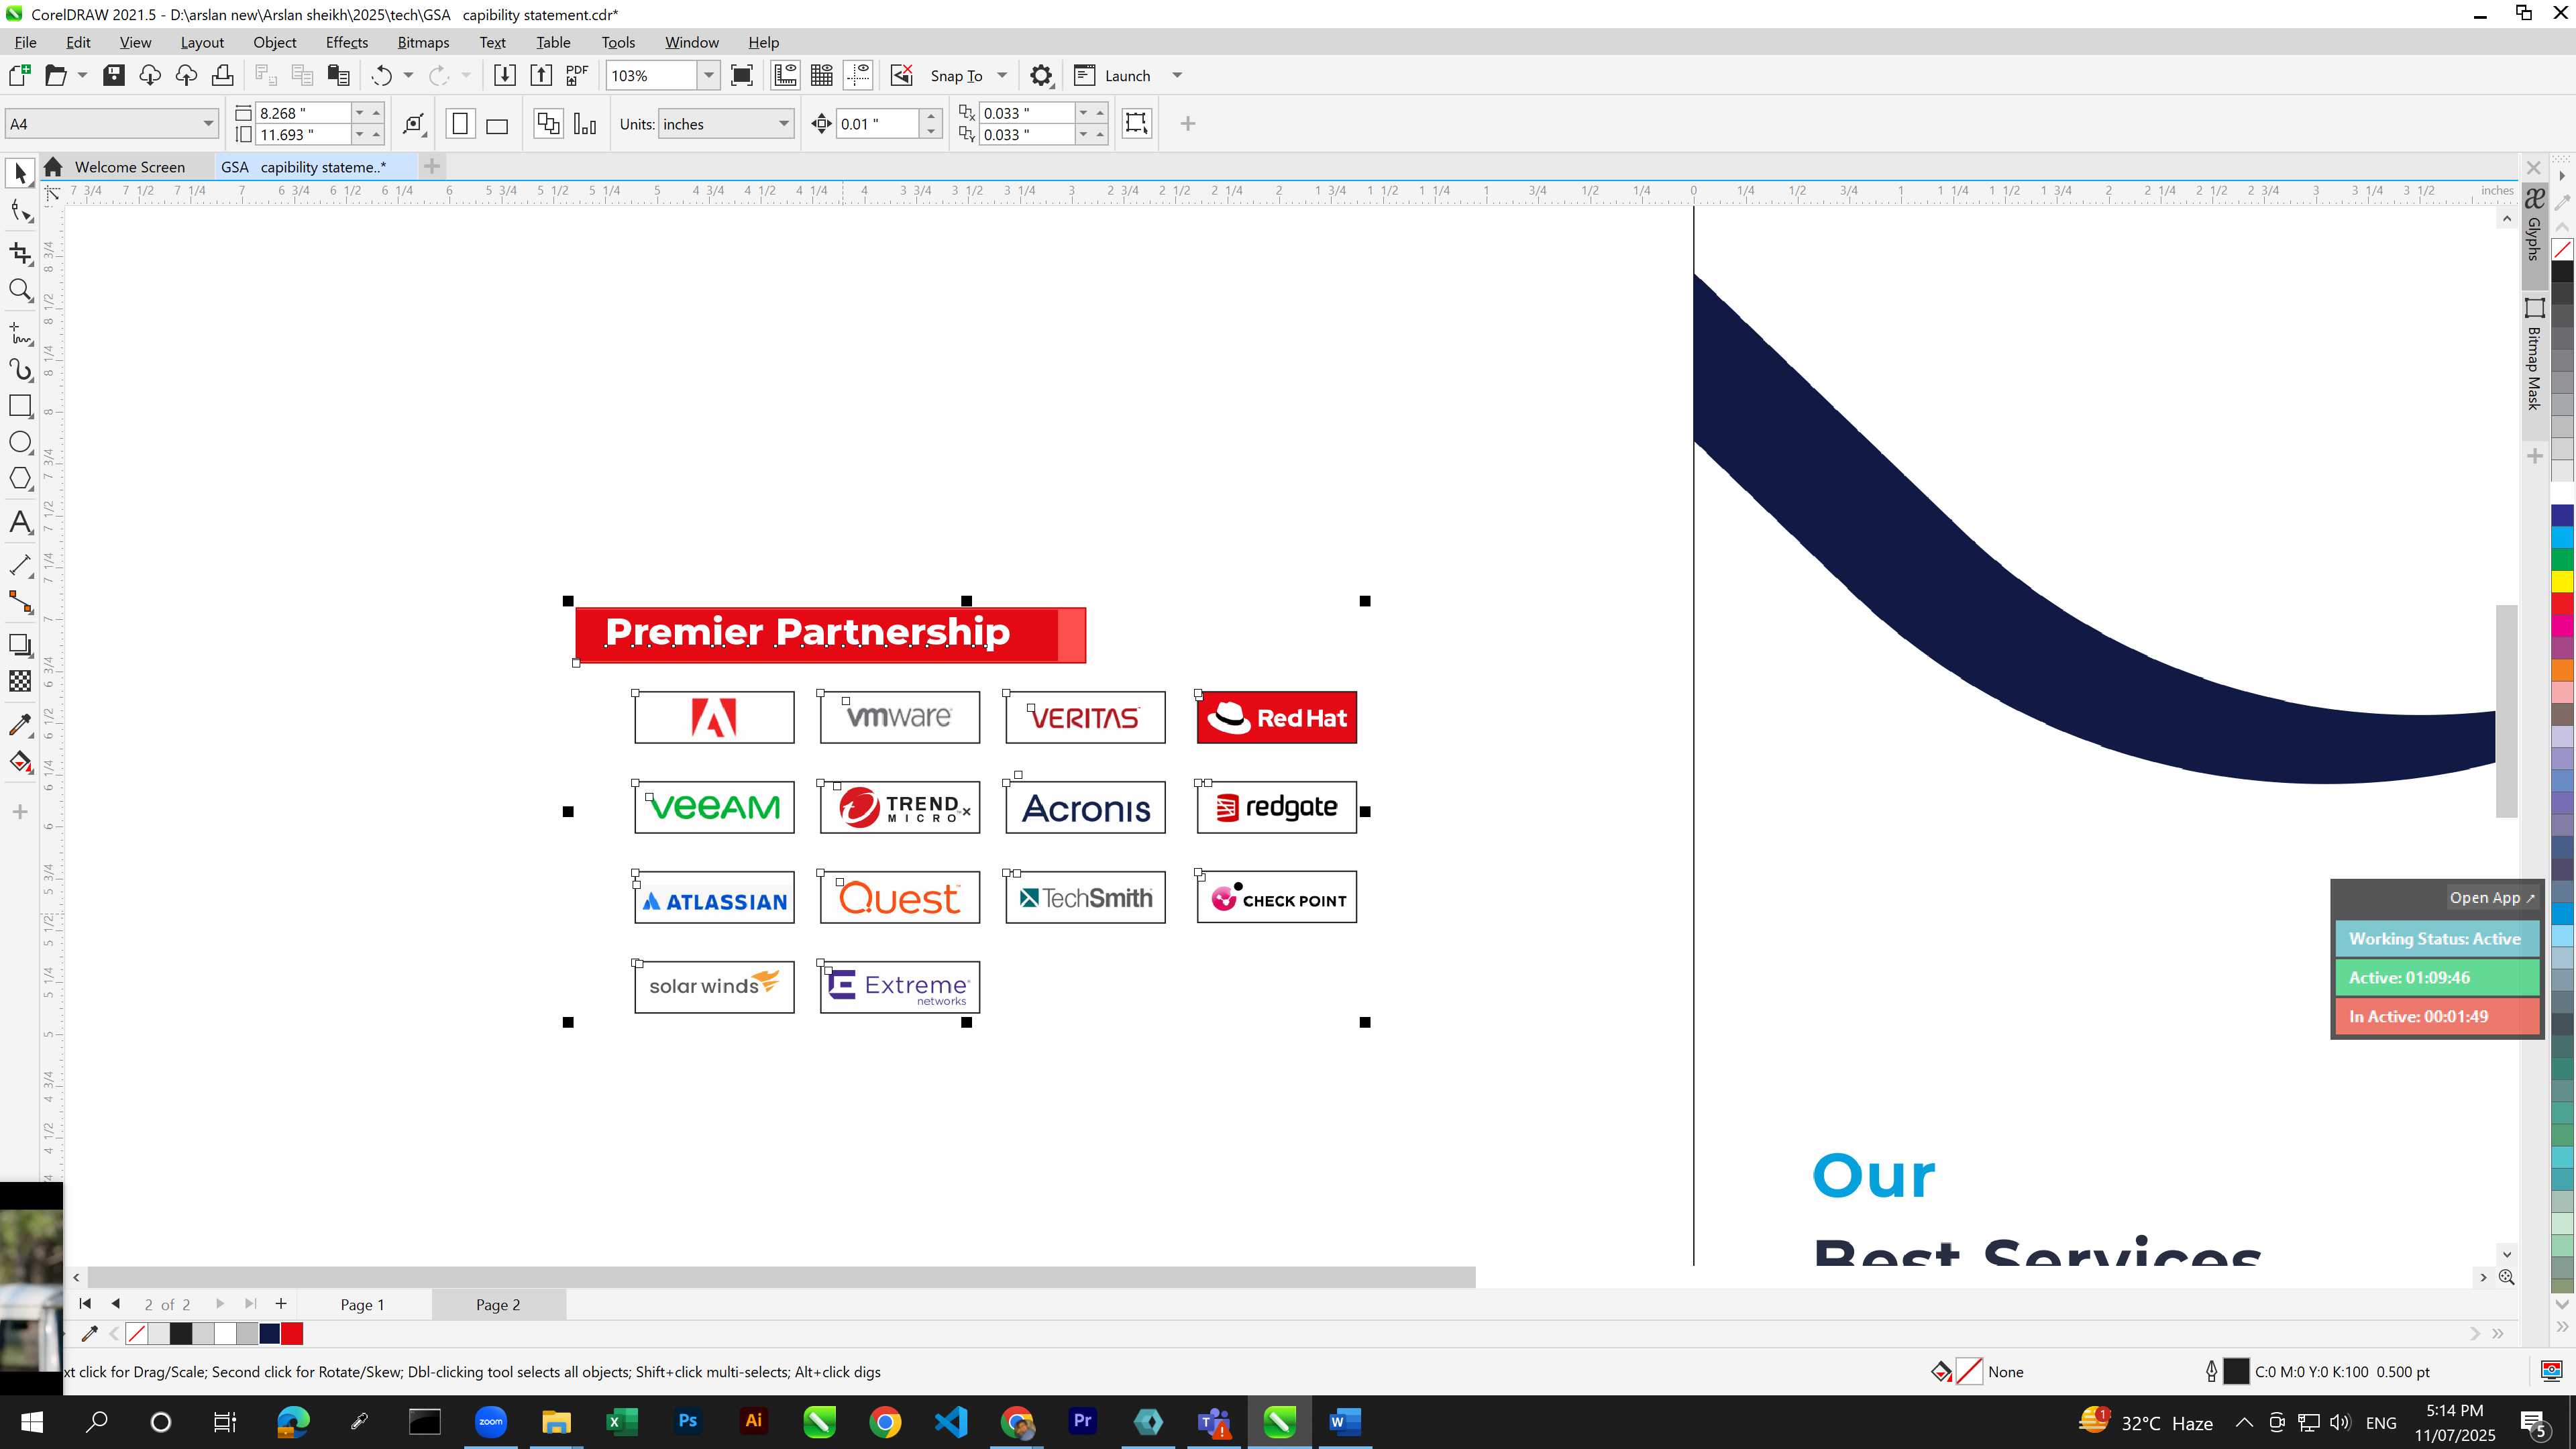Image resolution: width=2576 pixels, height=1449 pixels.
Task: Open the Bitmaps menu
Action: (423, 42)
